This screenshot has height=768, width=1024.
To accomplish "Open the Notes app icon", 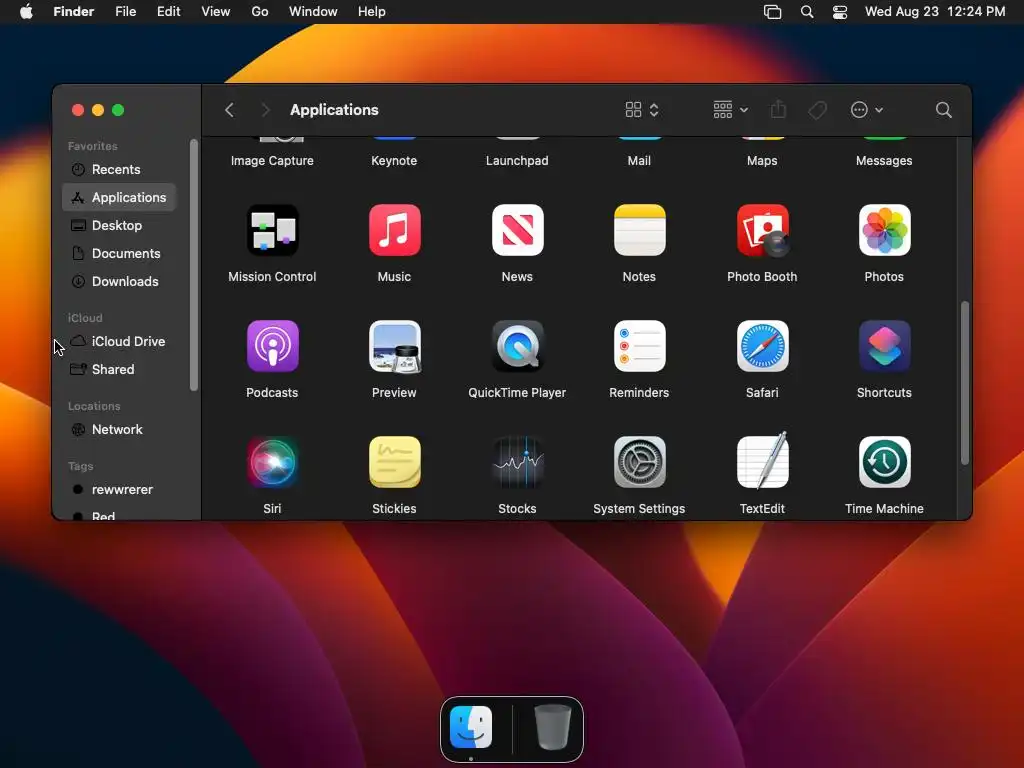I will (639, 231).
